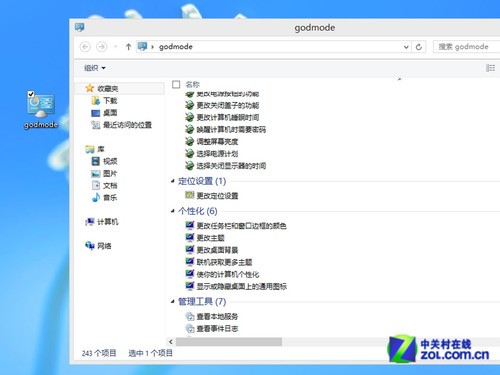Select 查看事件日志 item

[217, 329]
